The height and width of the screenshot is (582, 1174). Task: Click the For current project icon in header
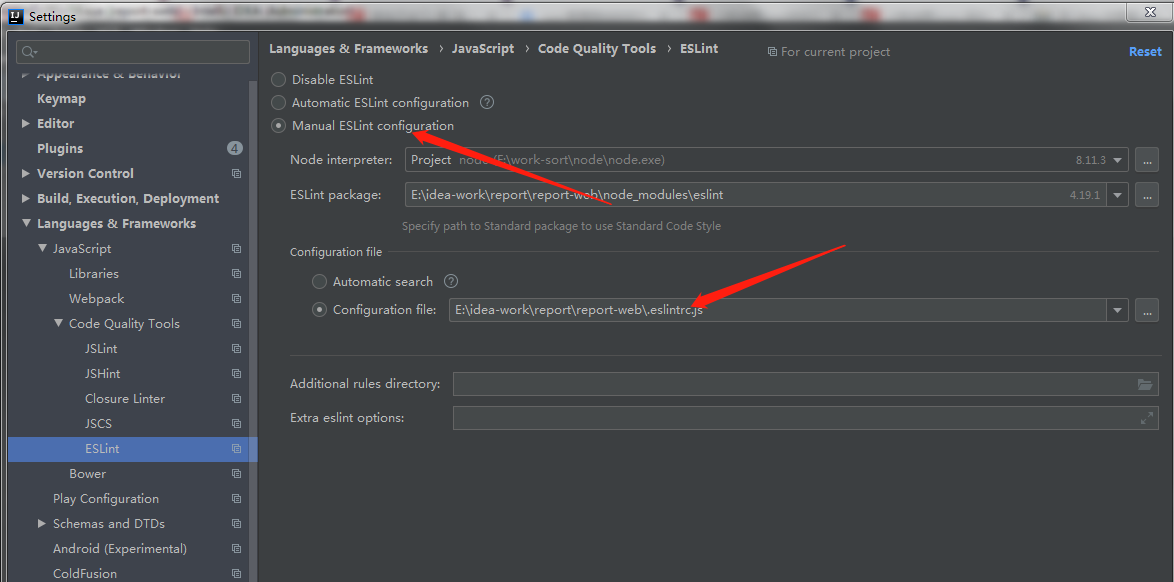771,51
